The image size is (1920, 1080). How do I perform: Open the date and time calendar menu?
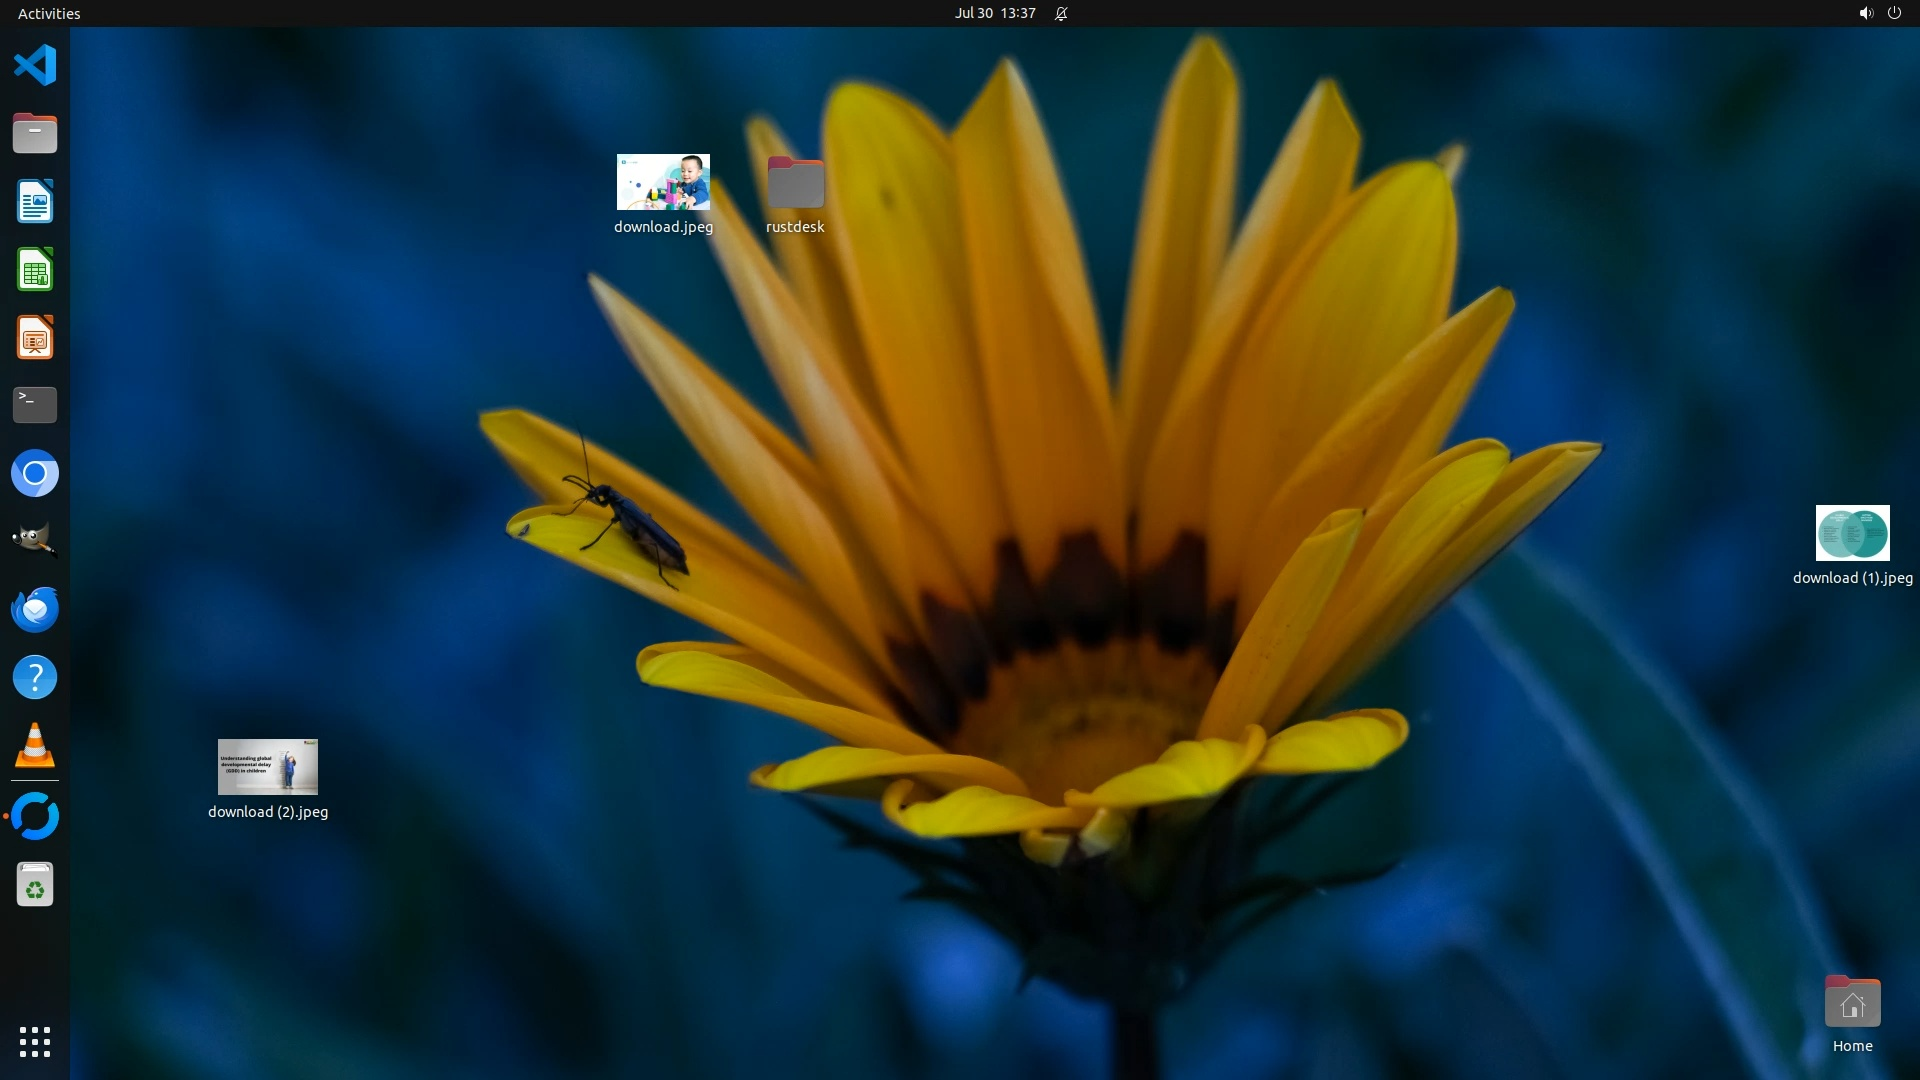tap(994, 13)
